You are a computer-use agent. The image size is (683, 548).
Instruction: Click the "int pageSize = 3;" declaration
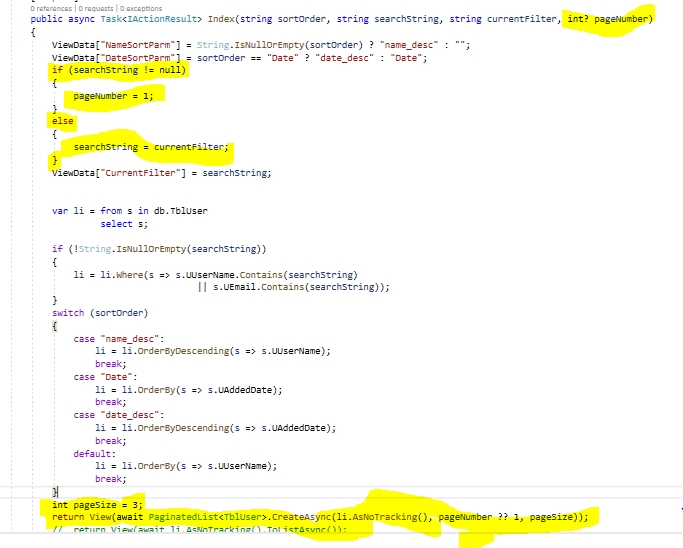(97, 505)
